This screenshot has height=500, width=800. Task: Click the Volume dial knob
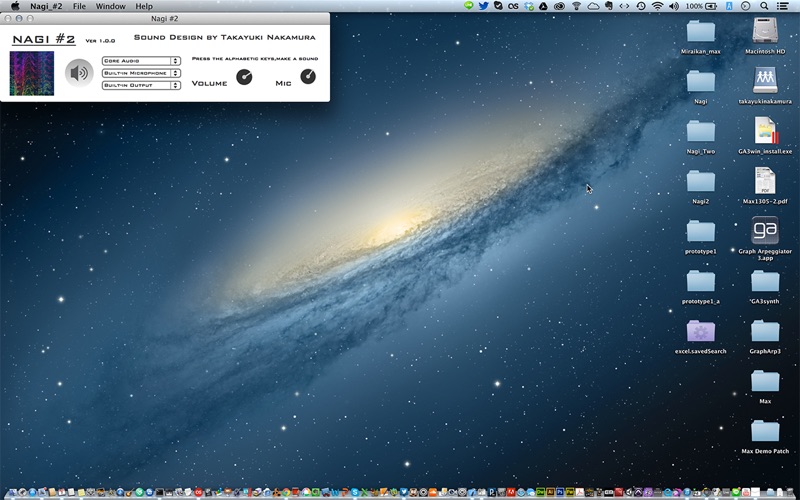(x=244, y=77)
